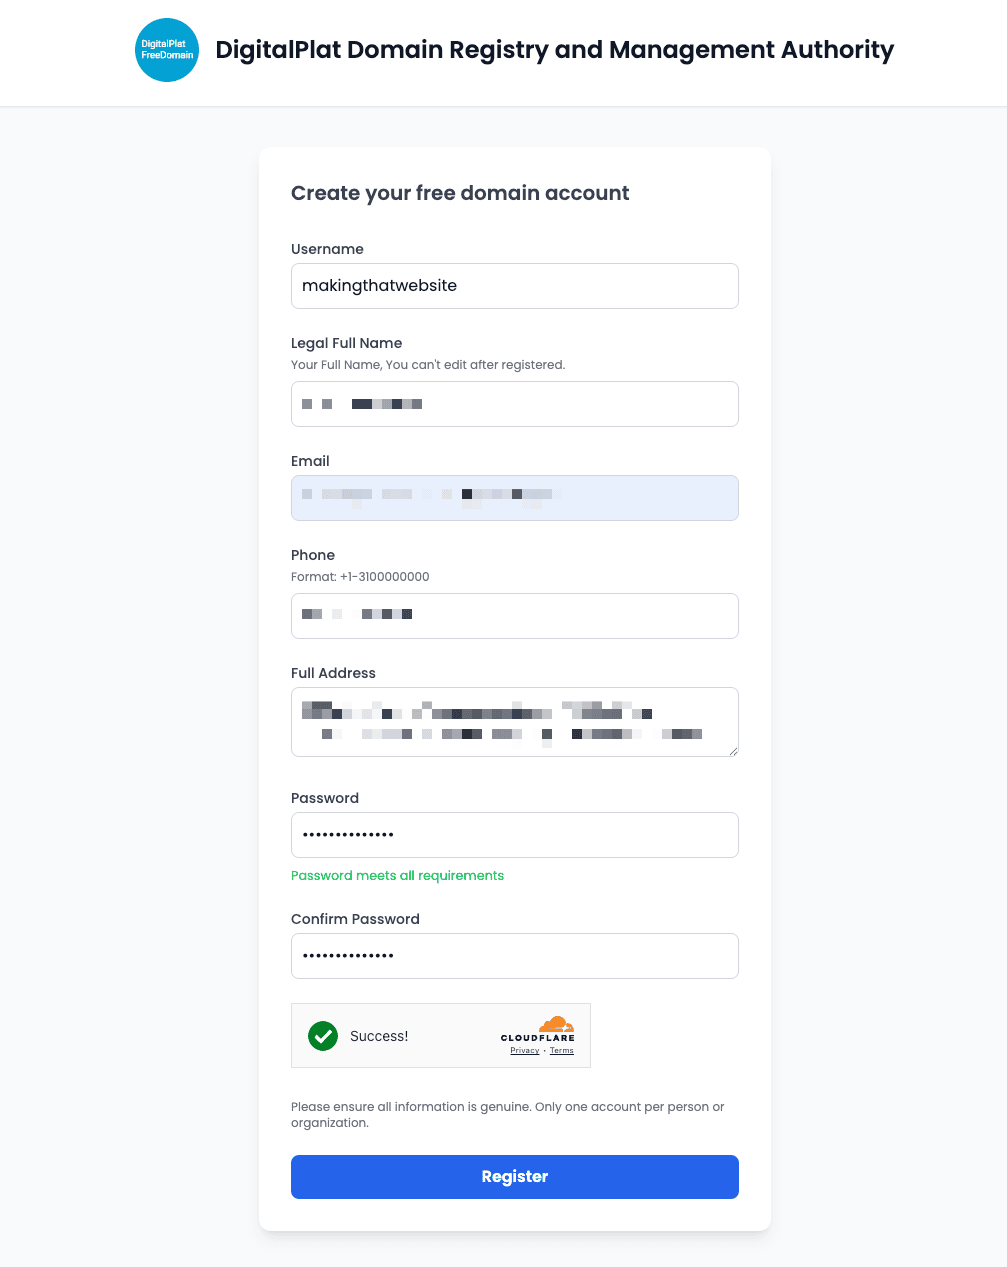The image size is (1007, 1267).
Task: Click the Phone number input box
Action: pos(514,616)
